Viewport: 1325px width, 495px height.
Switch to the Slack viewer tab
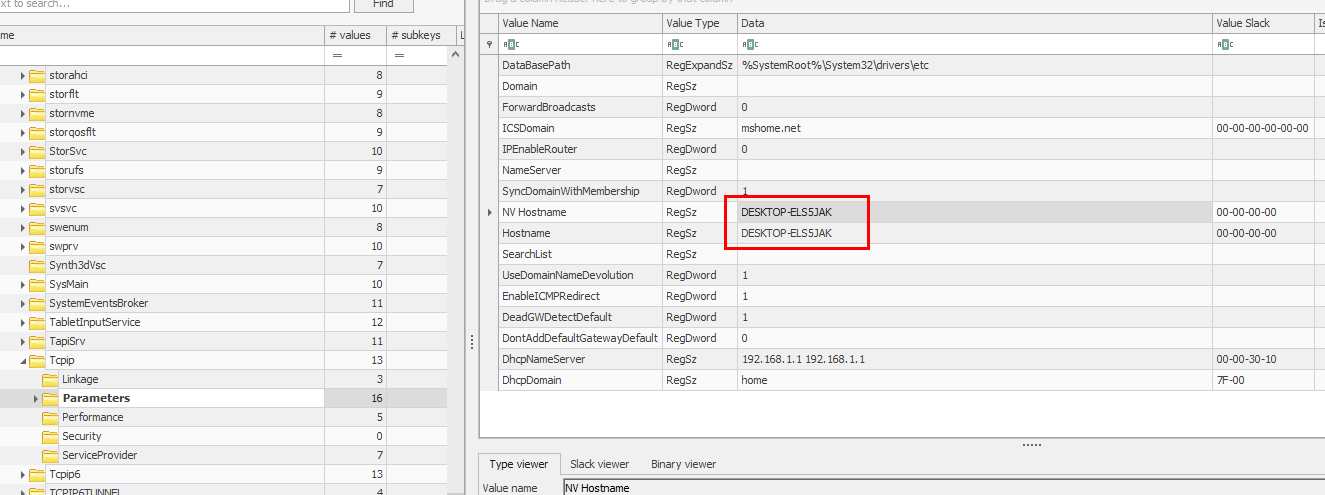click(x=599, y=464)
